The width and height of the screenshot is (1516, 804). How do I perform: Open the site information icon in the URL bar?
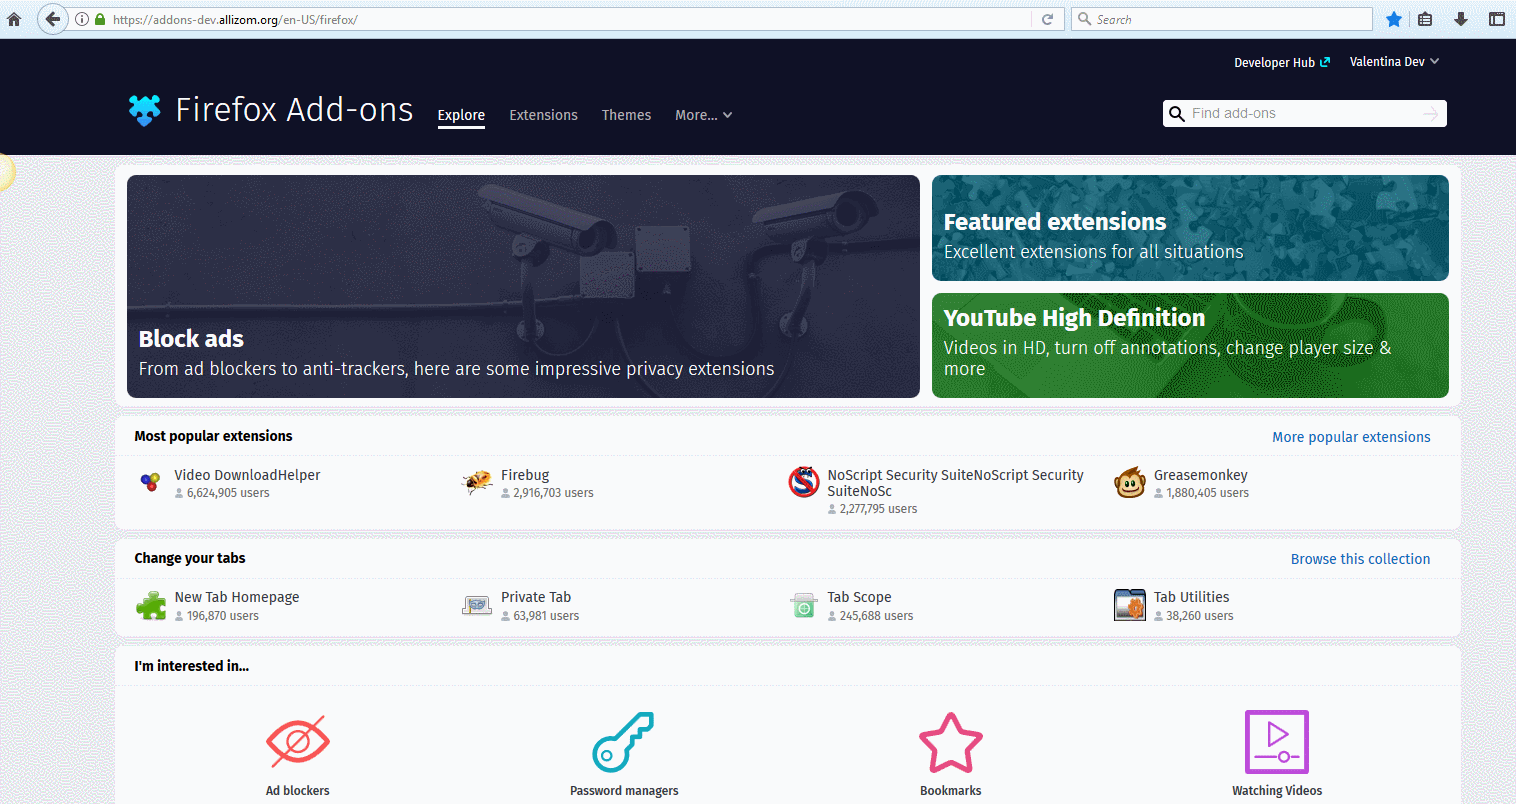pyautogui.click(x=83, y=19)
